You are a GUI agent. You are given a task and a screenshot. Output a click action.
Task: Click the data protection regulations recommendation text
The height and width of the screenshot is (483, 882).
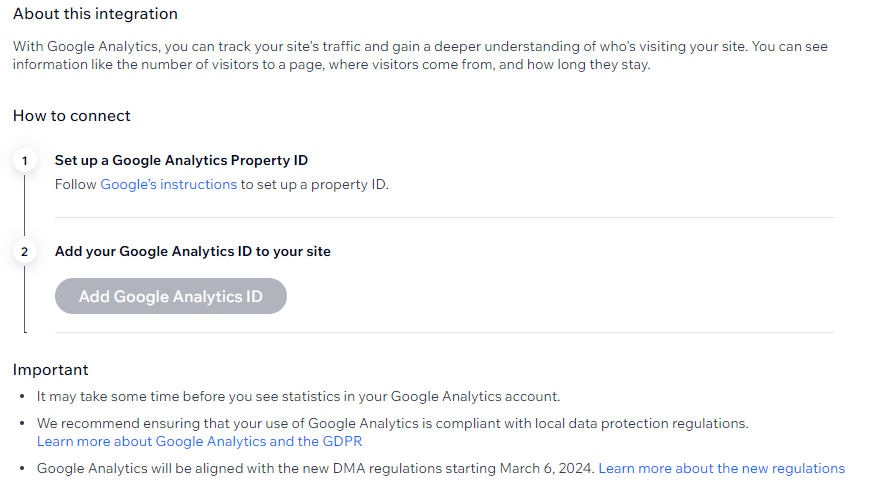[392, 424]
